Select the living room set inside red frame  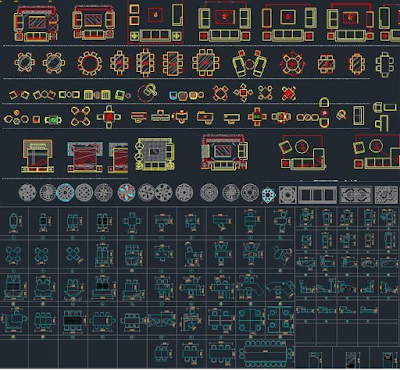pyautogui.click(x=155, y=22)
